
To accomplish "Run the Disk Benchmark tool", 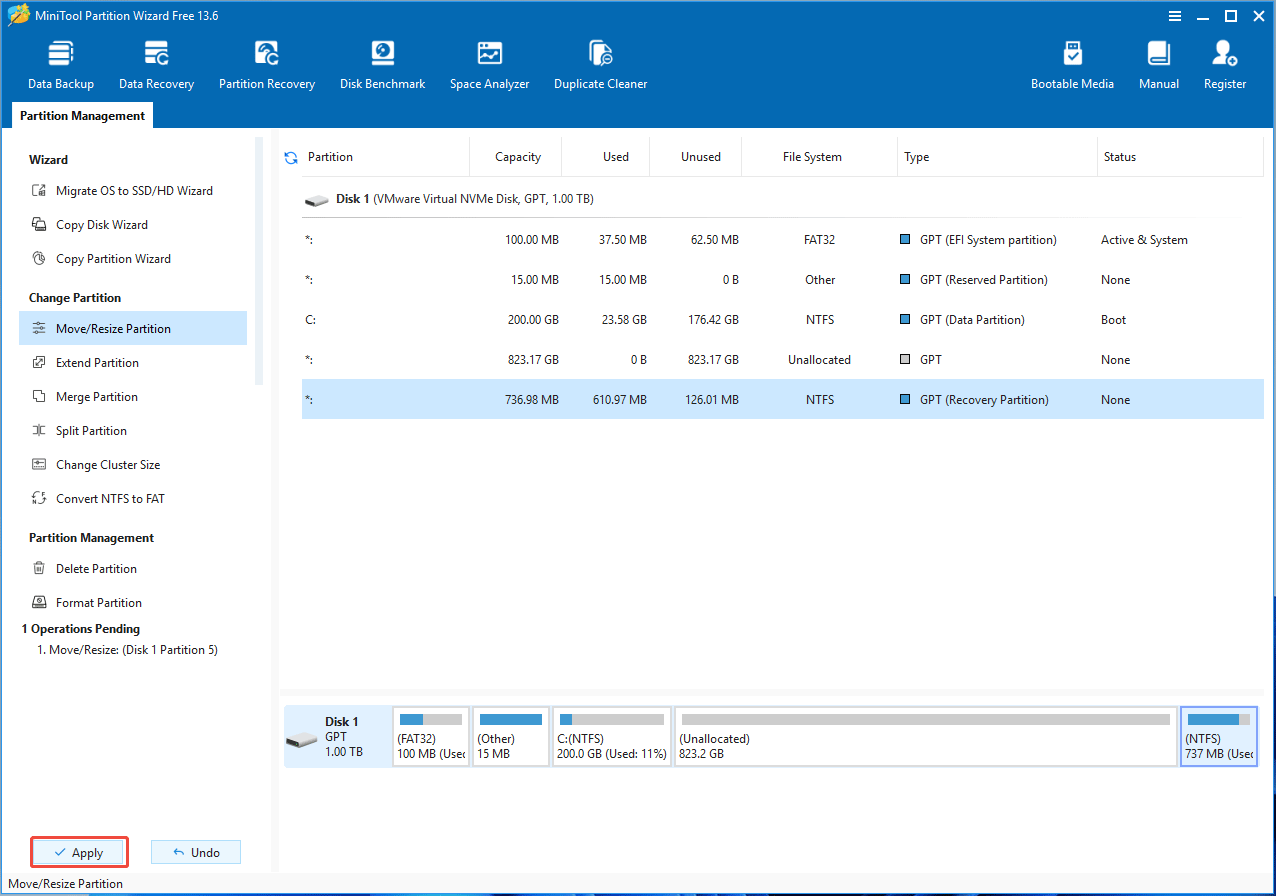I will click(382, 62).
